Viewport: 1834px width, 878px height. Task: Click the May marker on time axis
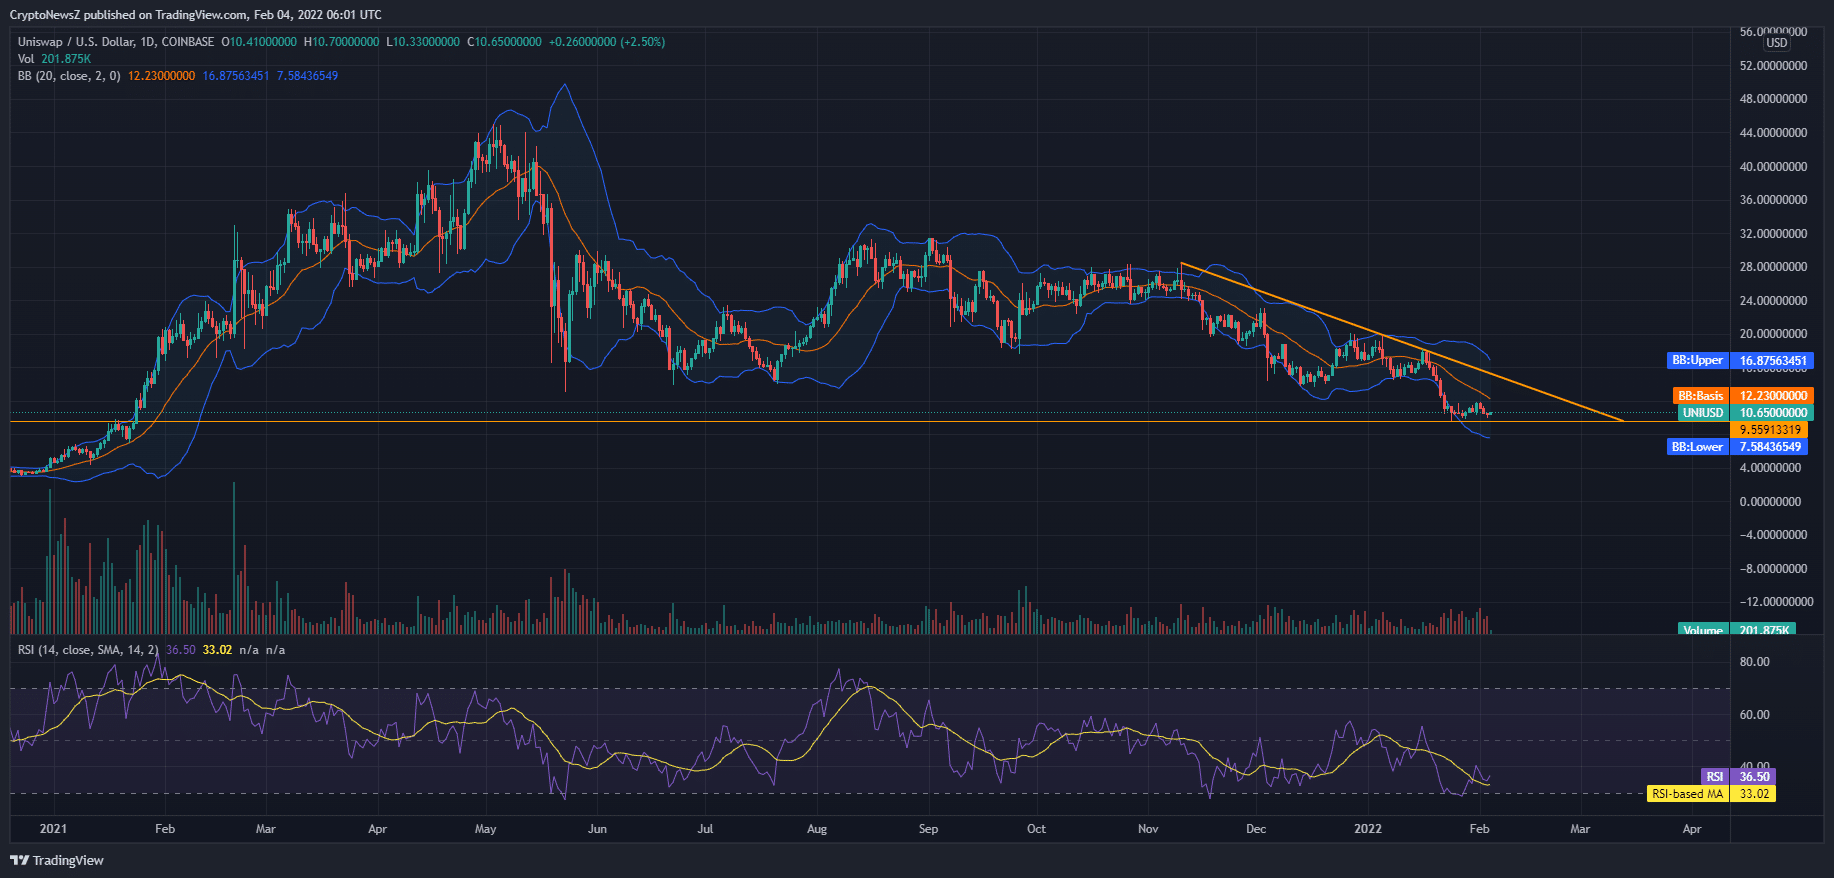pyautogui.click(x=485, y=829)
